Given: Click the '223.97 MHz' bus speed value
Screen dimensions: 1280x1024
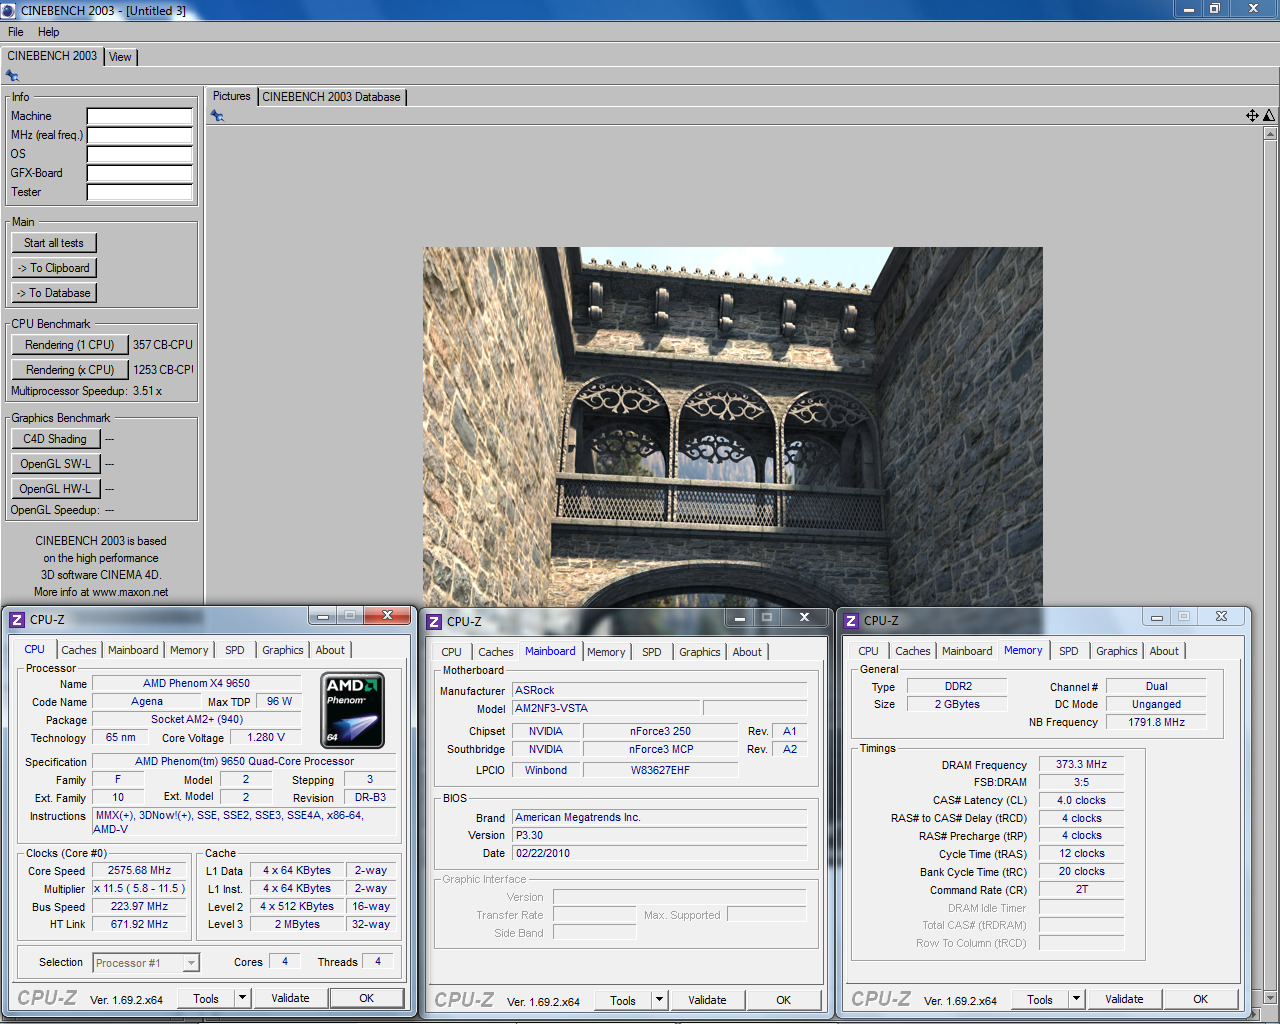Looking at the screenshot, I should [139, 907].
